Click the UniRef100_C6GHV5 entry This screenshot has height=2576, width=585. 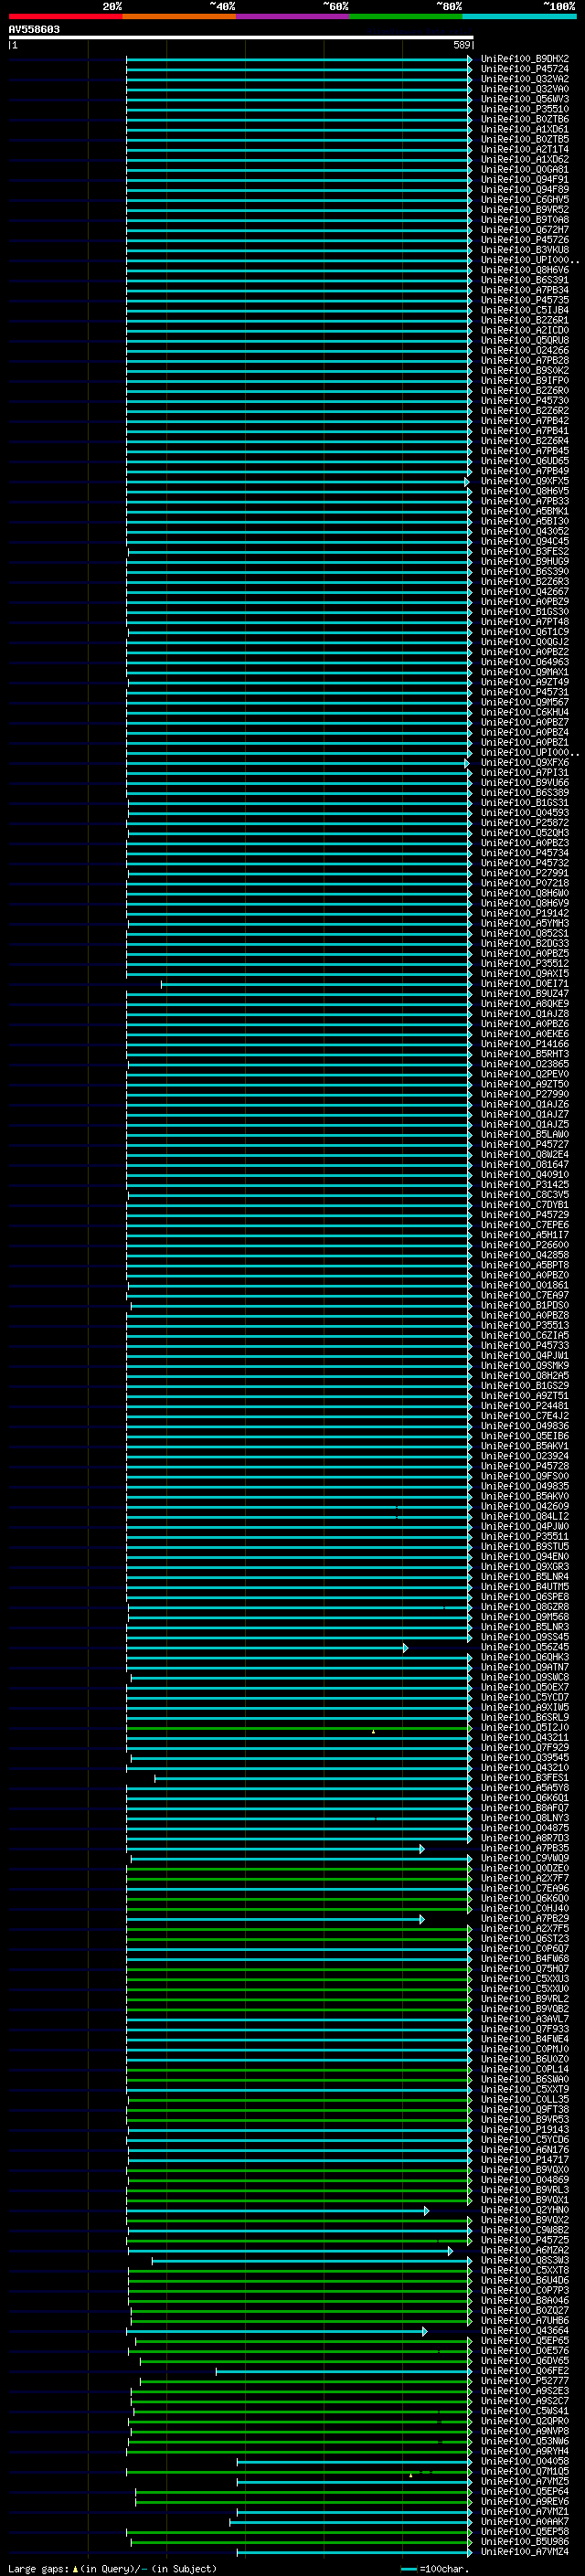point(525,200)
